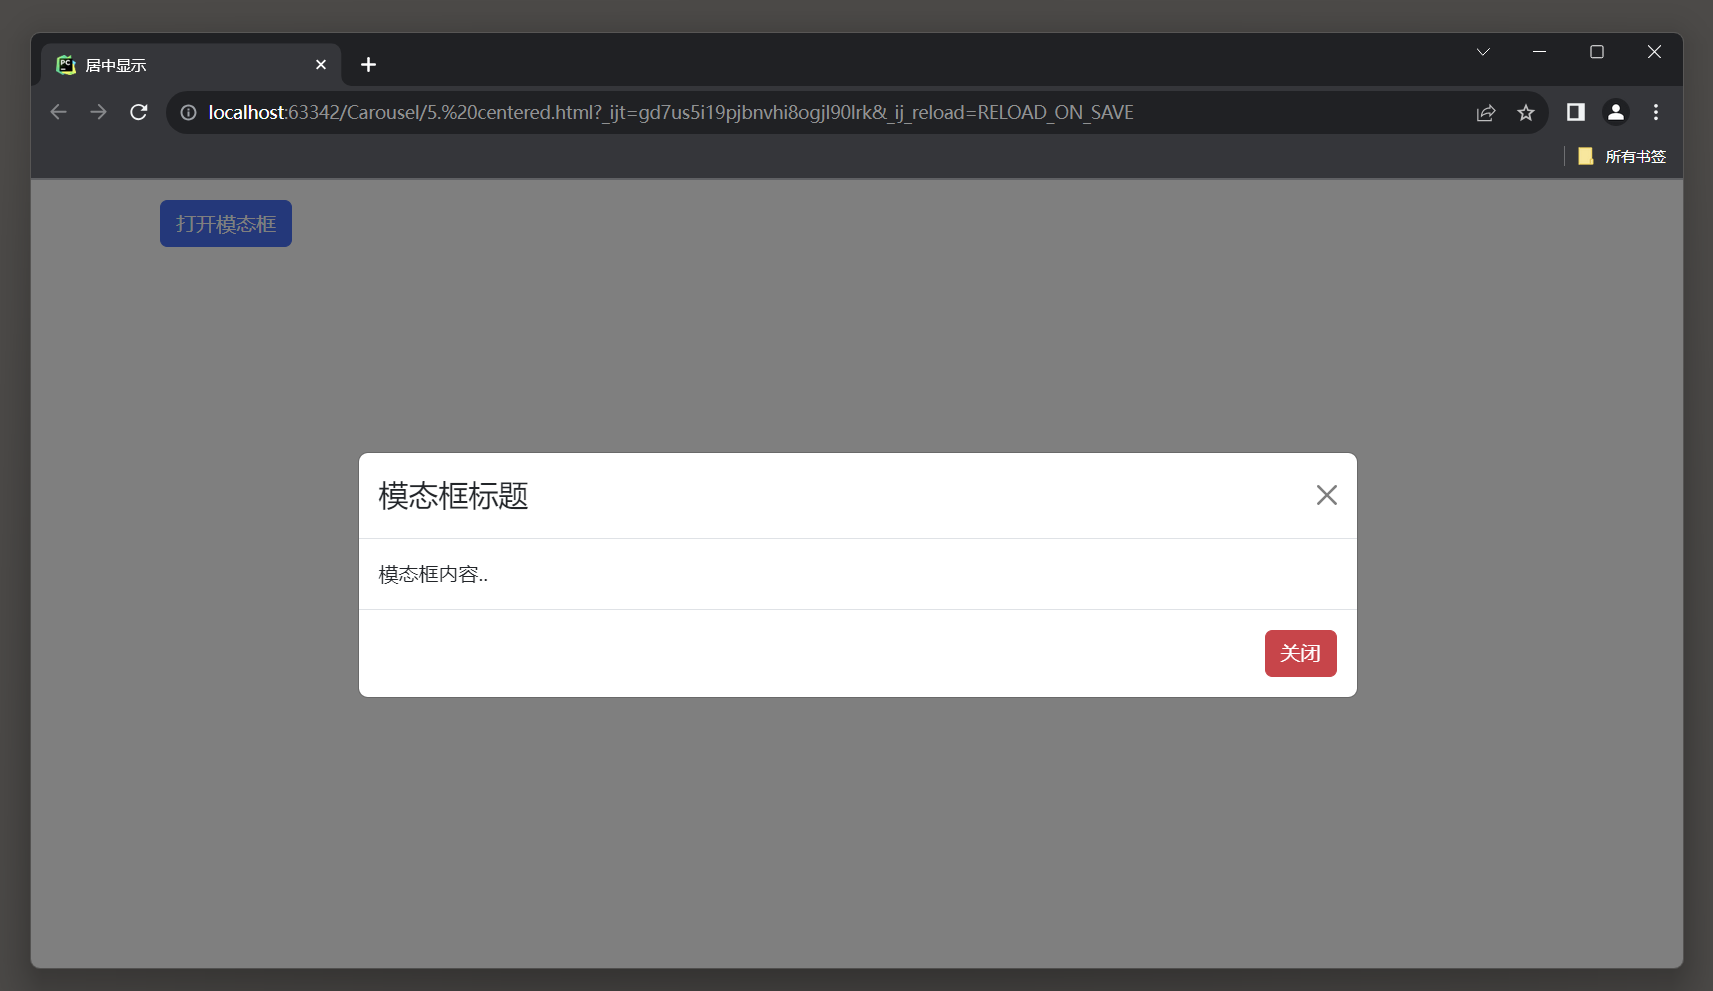Reload the page with the refresh icon
Screen dimensions: 1713x991
pos(139,112)
